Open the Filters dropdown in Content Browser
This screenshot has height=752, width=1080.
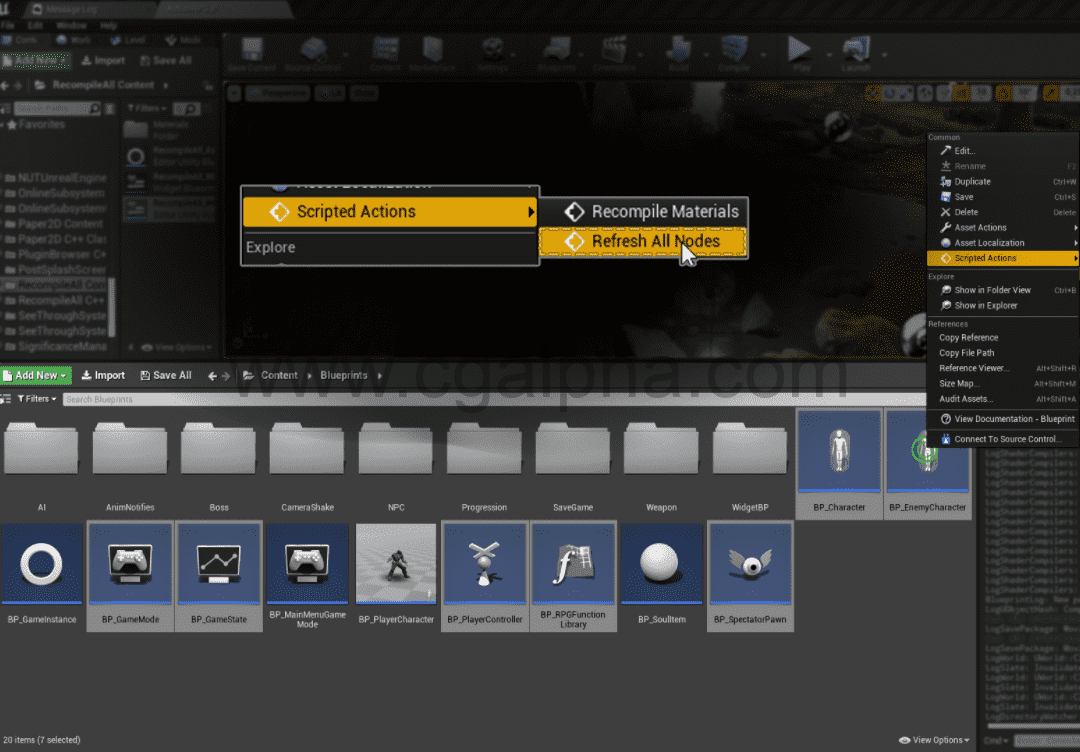click(36, 398)
